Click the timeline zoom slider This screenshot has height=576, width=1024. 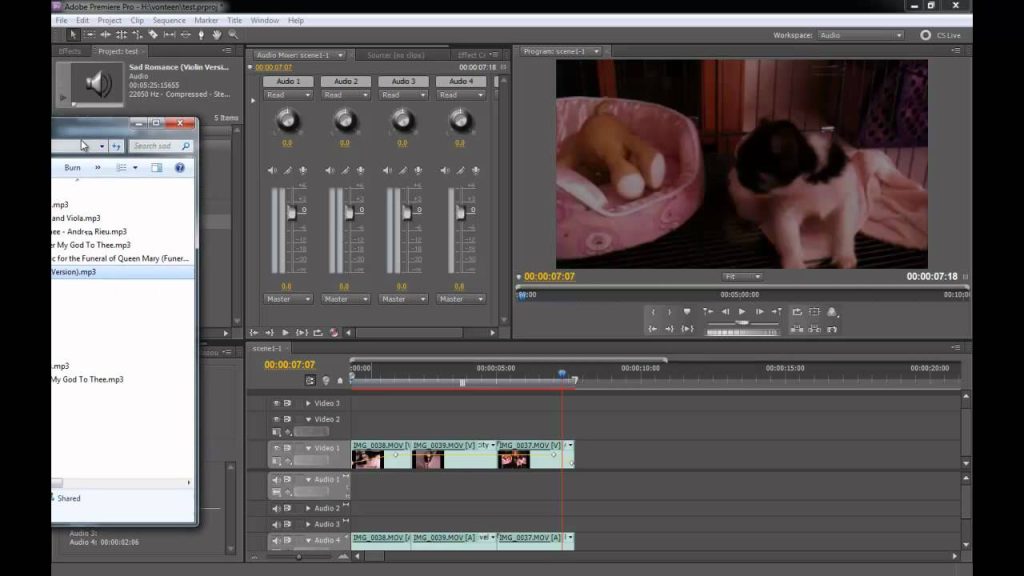pos(299,557)
